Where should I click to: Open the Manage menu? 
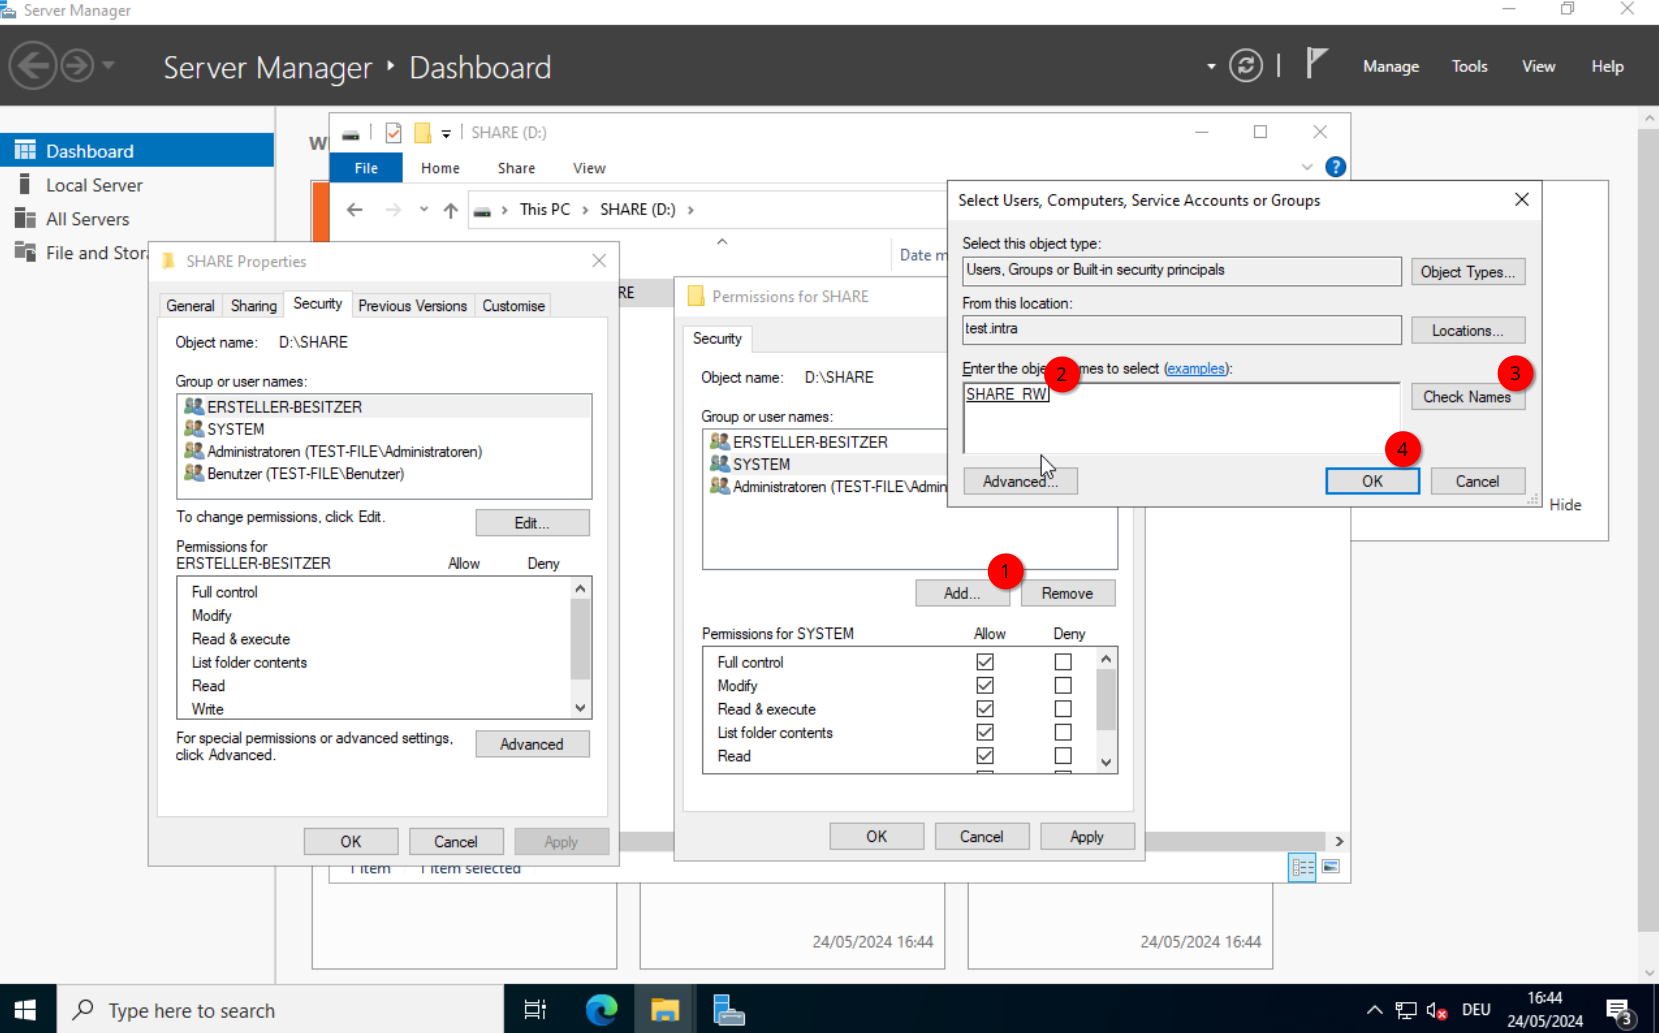pos(1391,66)
